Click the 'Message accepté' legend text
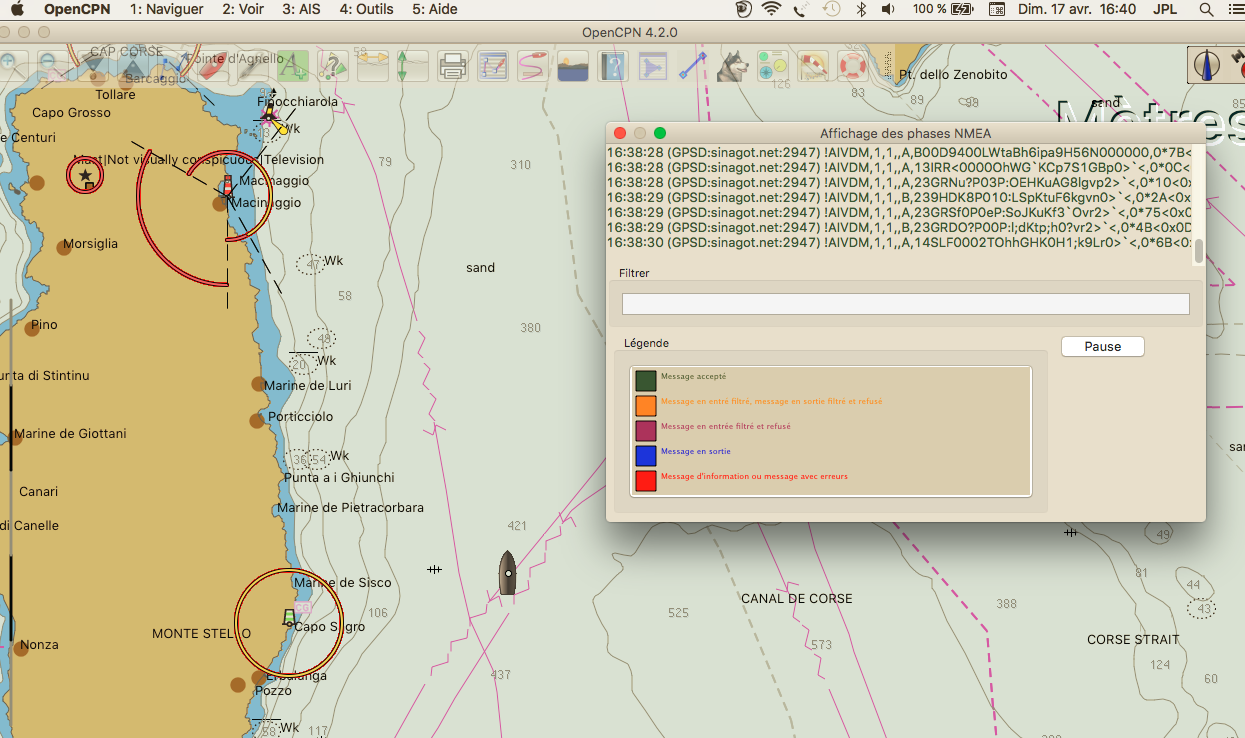Image resolution: width=1245 pixels, height=738 pixels. point(693,377)
